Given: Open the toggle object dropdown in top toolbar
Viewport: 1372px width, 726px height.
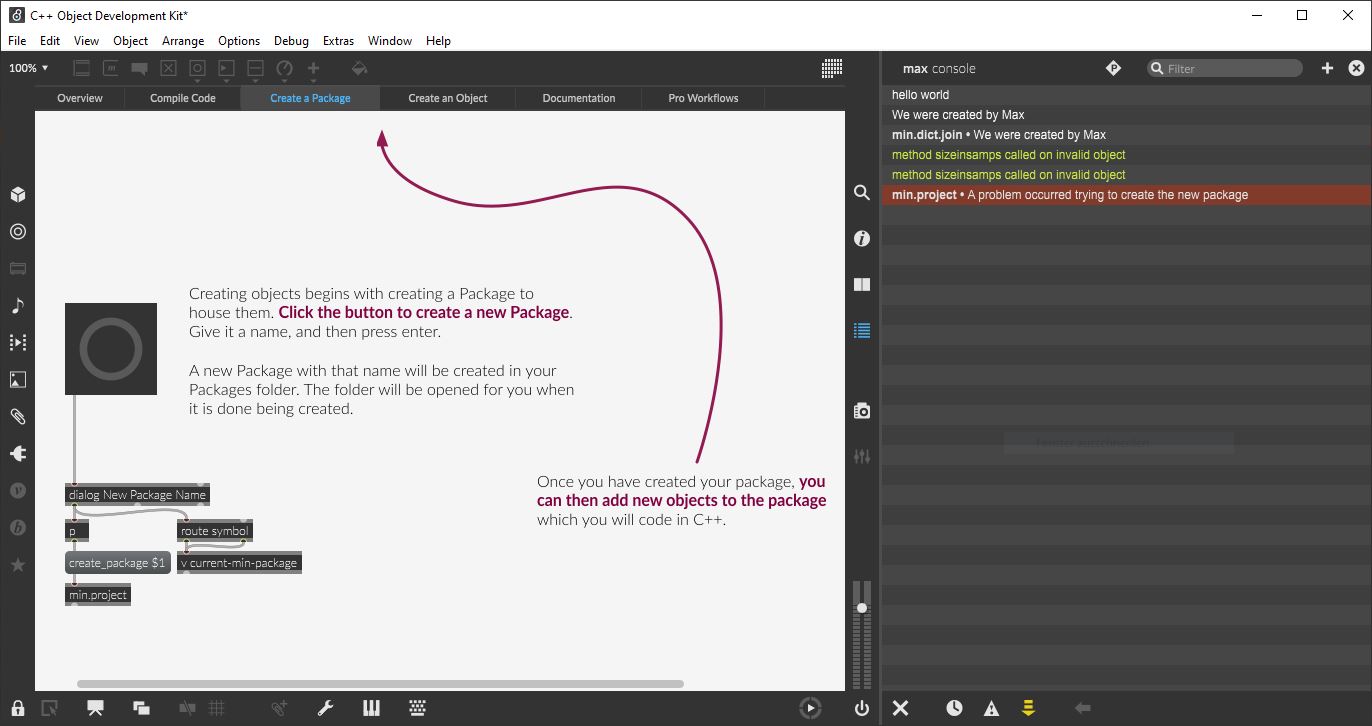Looking at the screenshot, I should (169, 68).
